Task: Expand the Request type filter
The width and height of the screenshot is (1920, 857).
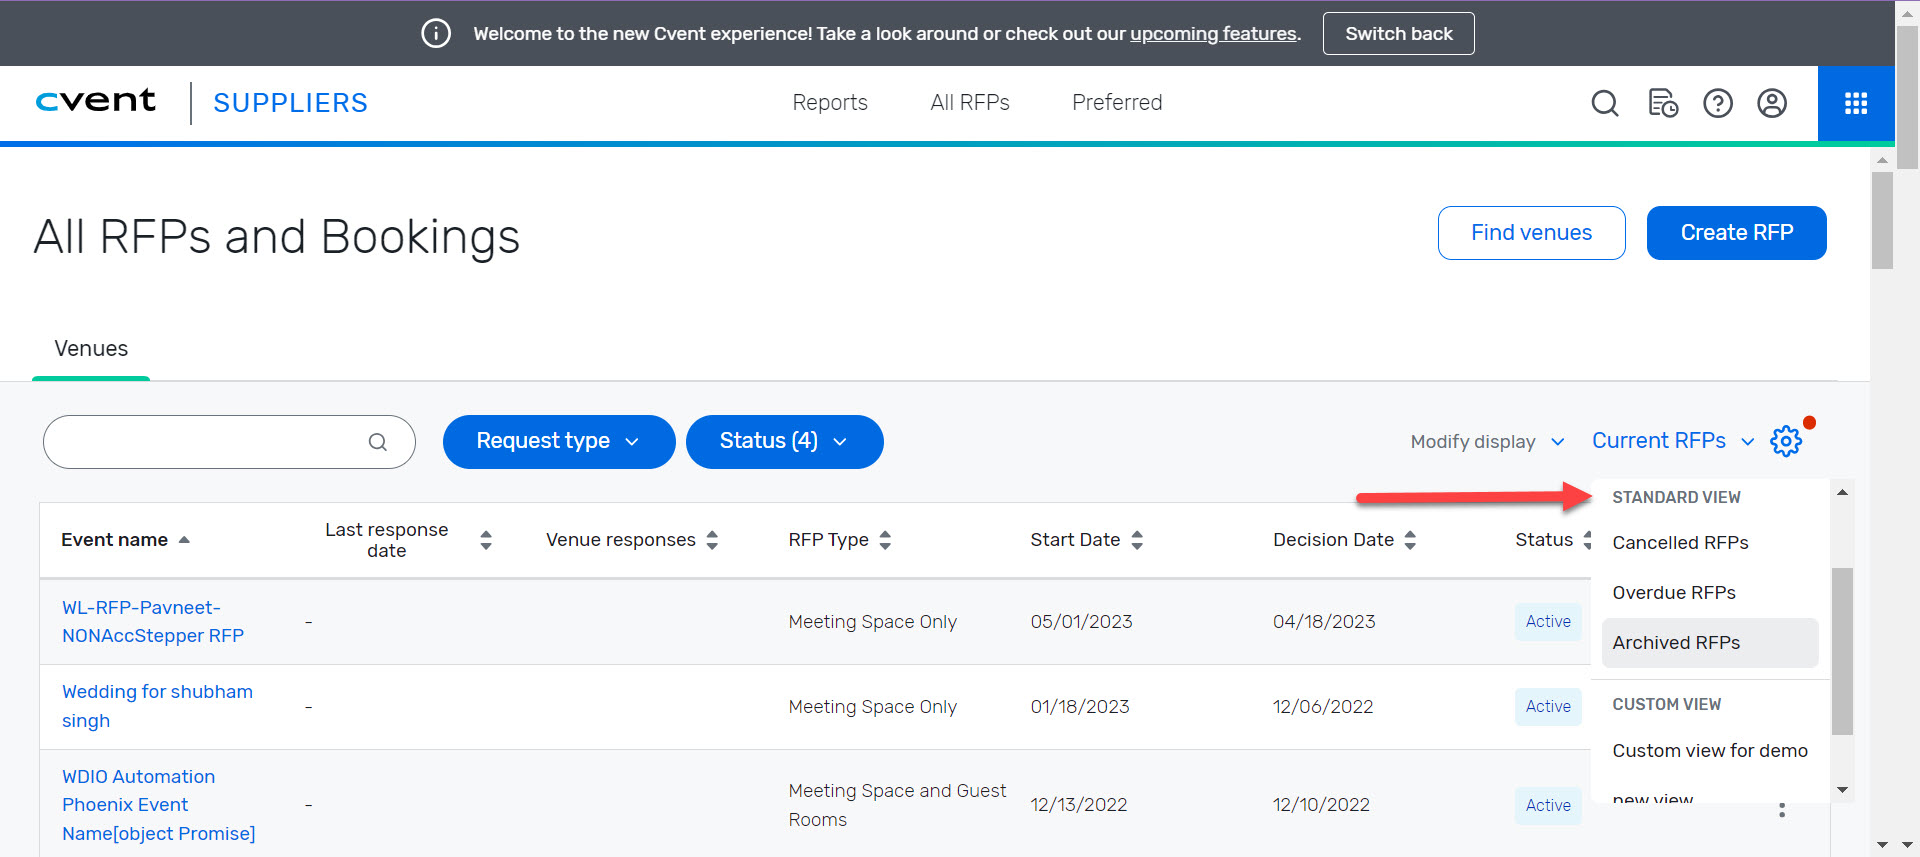Action: pos(559,442)
